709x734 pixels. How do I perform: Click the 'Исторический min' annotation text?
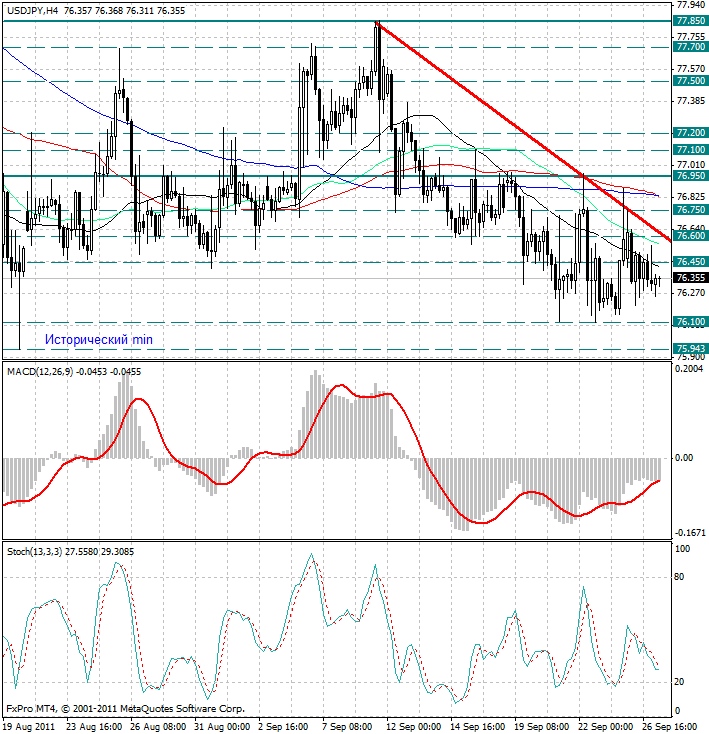99,339
